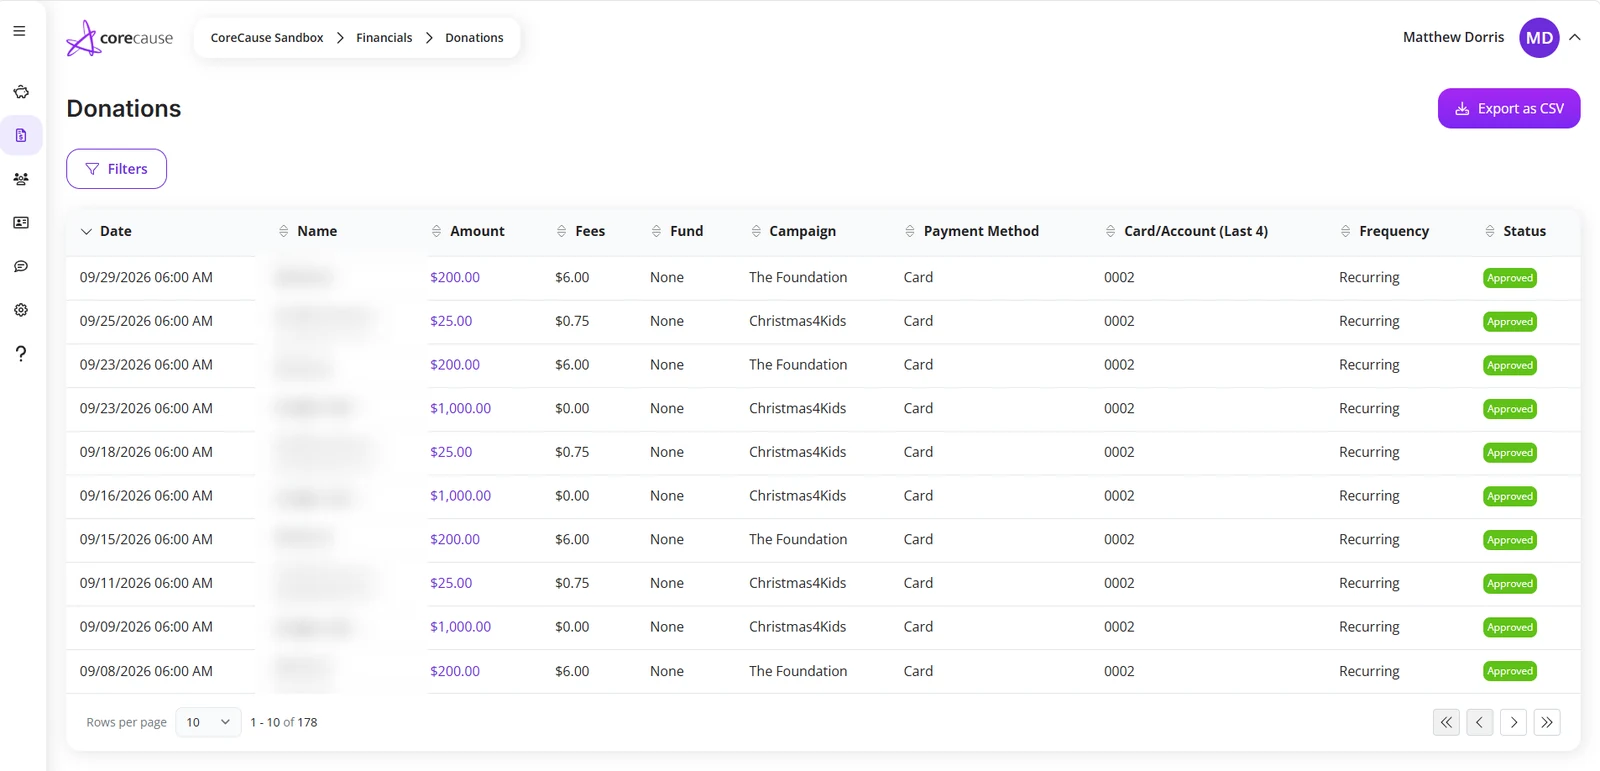Open the piggy bank sidebar icon
This screenshot has width=1600, height=771.
[21, 92]
